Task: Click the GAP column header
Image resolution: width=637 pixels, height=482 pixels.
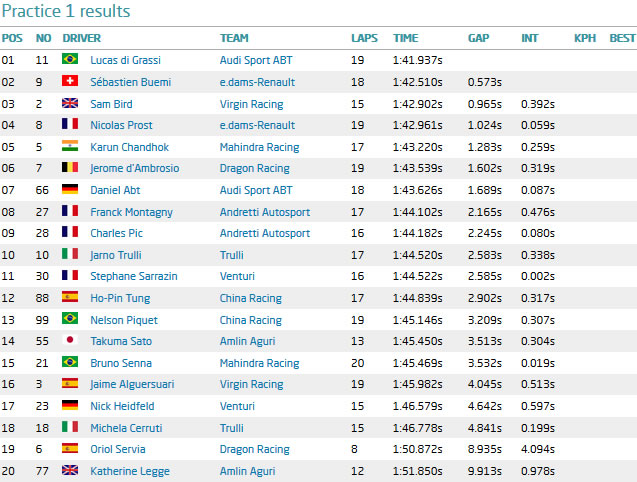Action: [479, 38]
